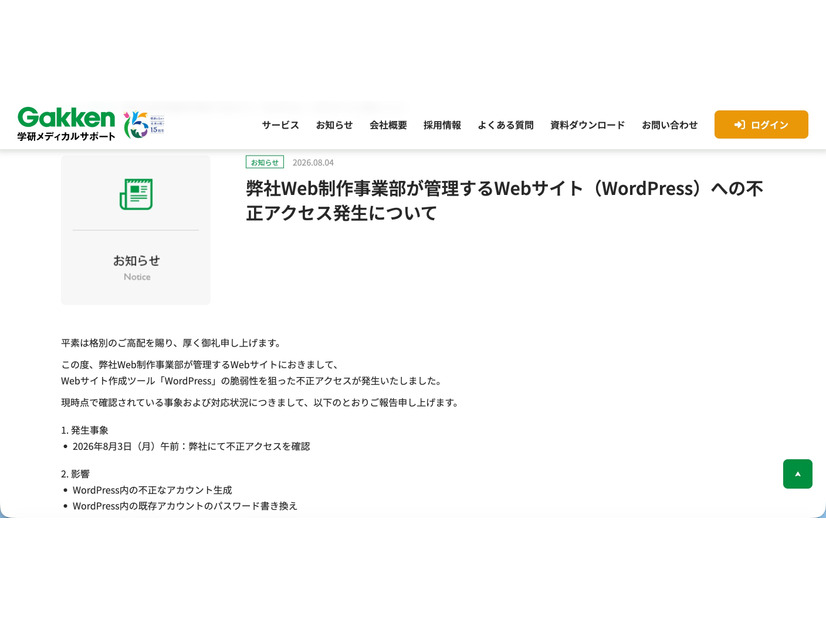Click the お知らせ Notice sidebar card label

pyautogui.click(x=136, y=267)
